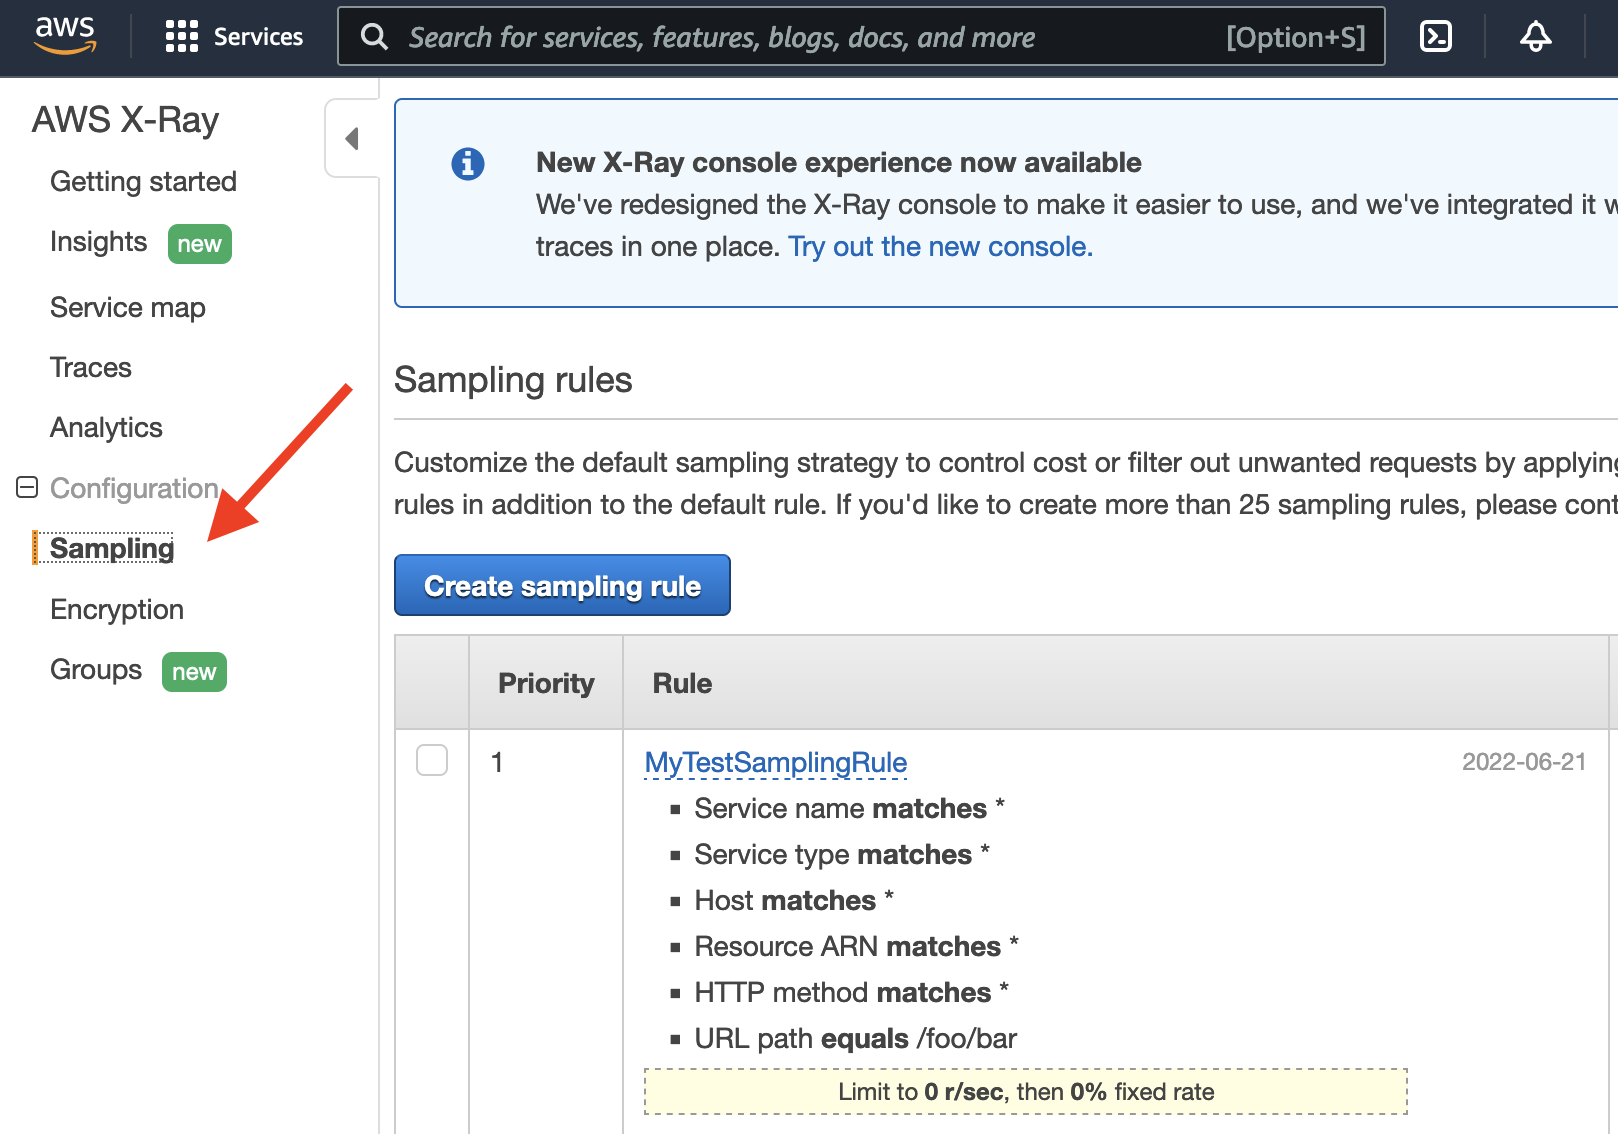Image resolution: width=1618 pixels, height=1134 pixels.
Task: Click 'Service name matches *' line
Action: click(x=850, y=809)
